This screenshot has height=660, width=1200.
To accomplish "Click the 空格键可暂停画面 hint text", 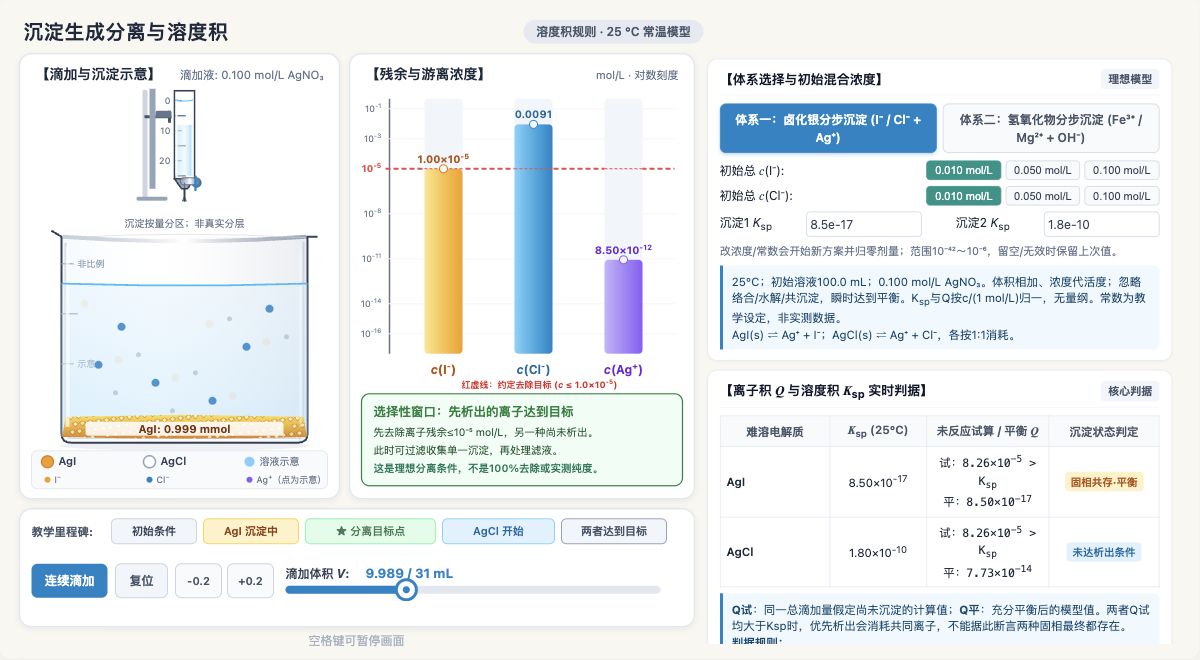I will 357,641.
